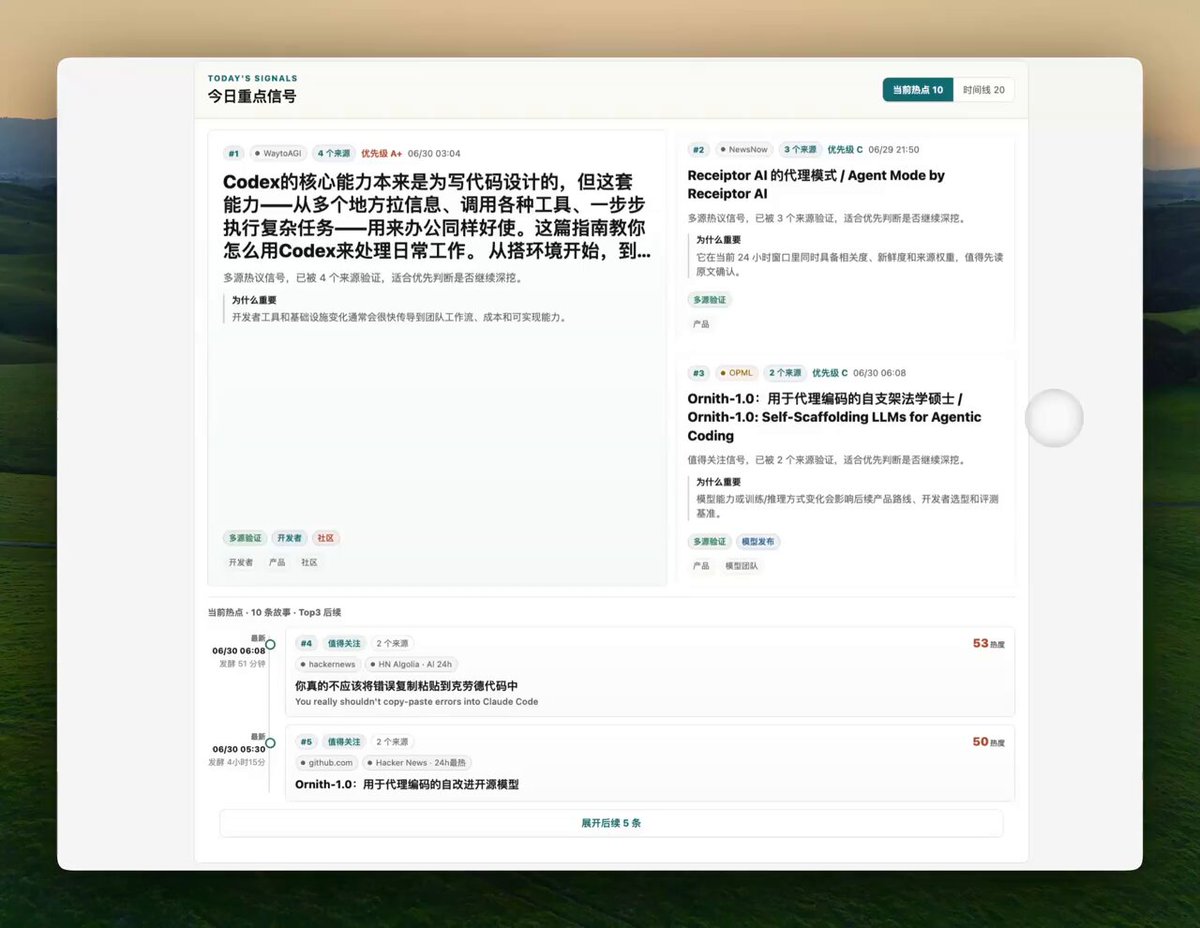Click the 开发者 green tag on Codex card
The height and width of the screenshot is (928, 1200).
point(289,538)
